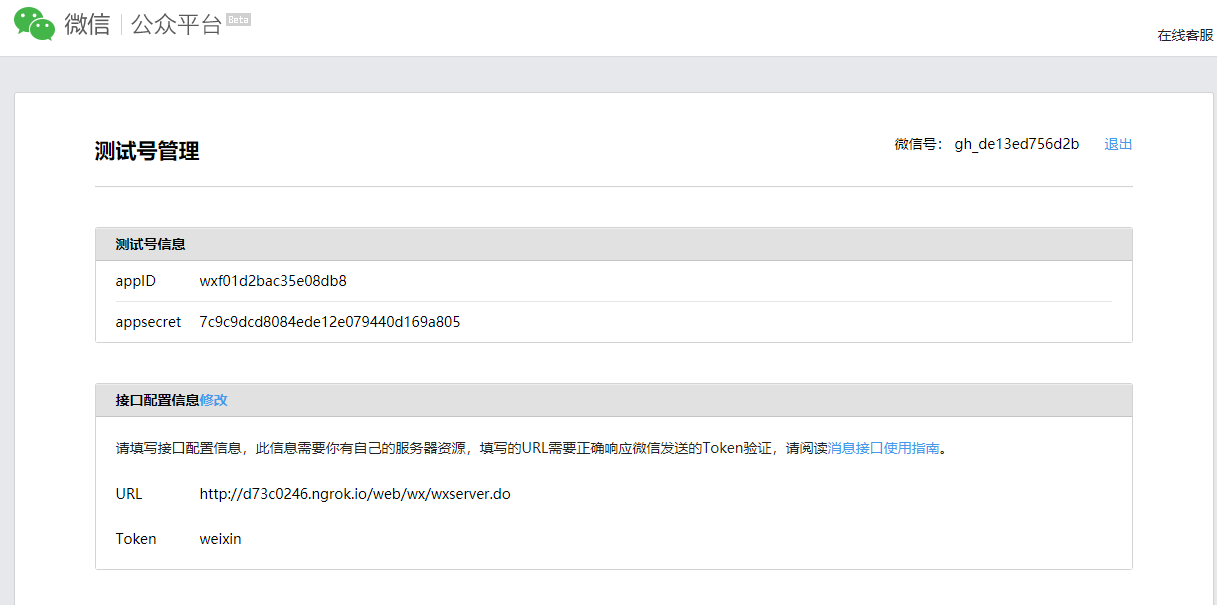This screenshot has width=1217, height=605.
Task: Click 修改 to edit interface configuration
Action: tap(214, 400)
